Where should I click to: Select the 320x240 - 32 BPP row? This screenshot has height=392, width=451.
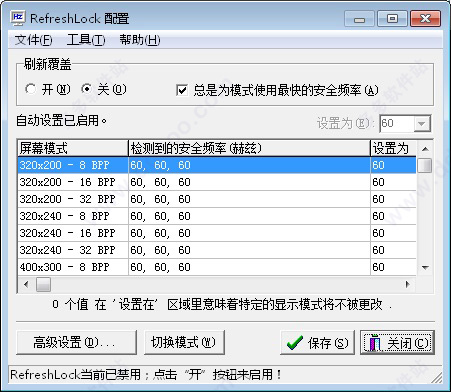217,250
